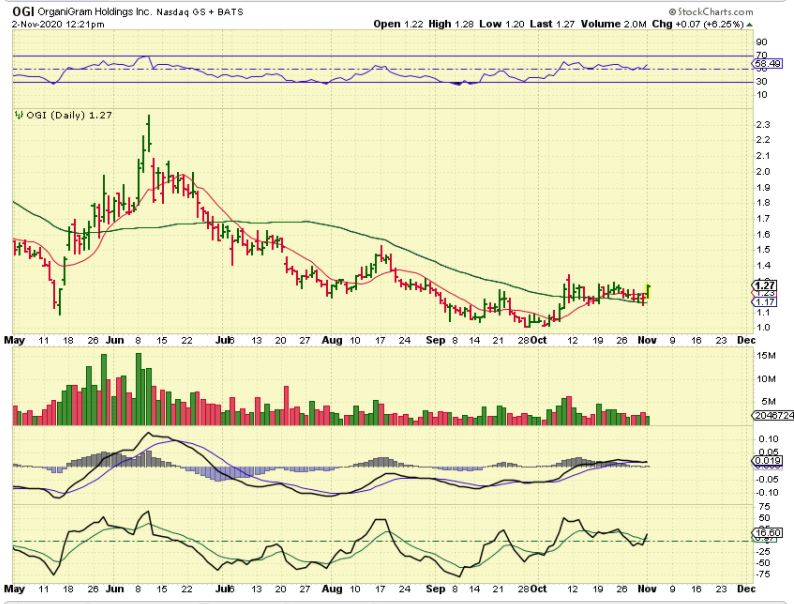This screenshot has width=794, height=604.
Task: Click the Dec label on bottom date axis
Action: pos(746,588)
